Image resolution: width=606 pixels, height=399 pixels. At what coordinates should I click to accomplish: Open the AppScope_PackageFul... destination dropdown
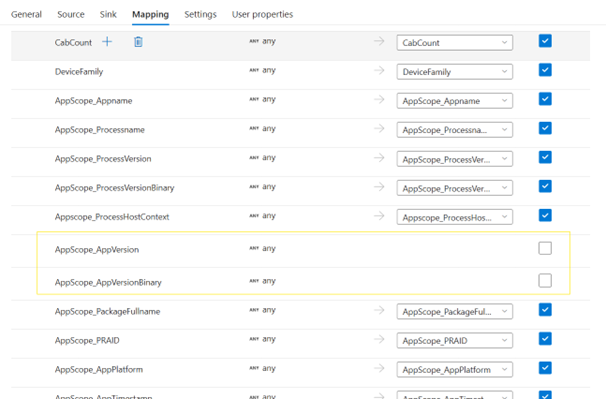[x=454, y=312]
